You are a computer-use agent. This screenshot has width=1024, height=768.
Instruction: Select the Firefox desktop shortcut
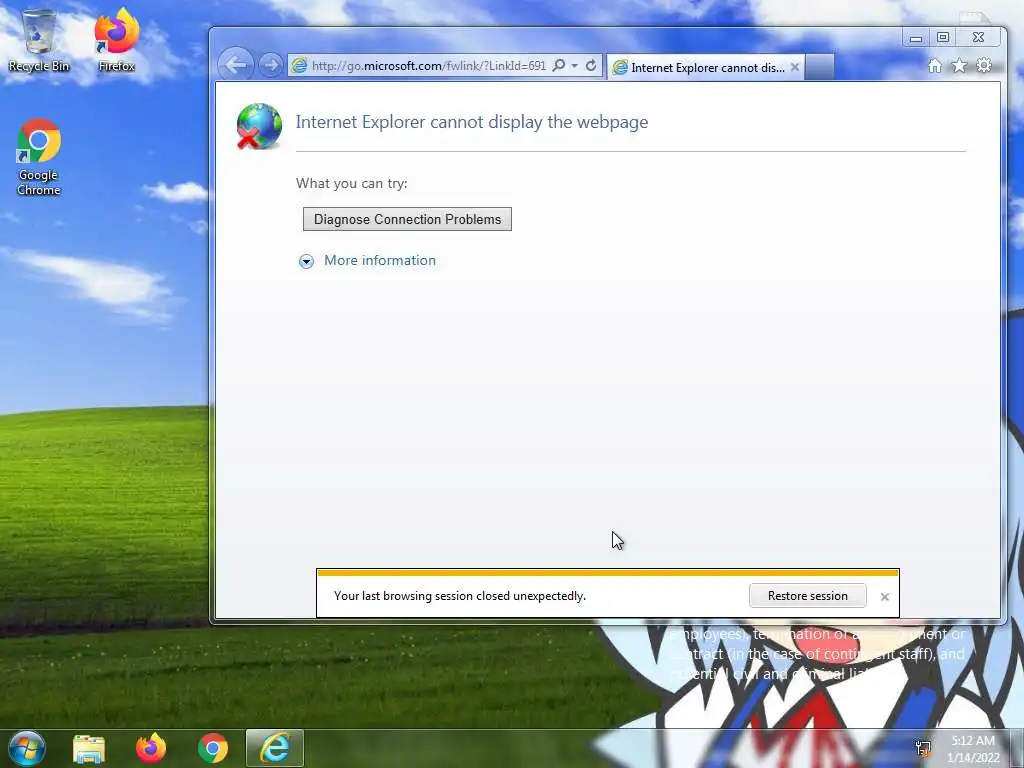click(x=117, y=40)
